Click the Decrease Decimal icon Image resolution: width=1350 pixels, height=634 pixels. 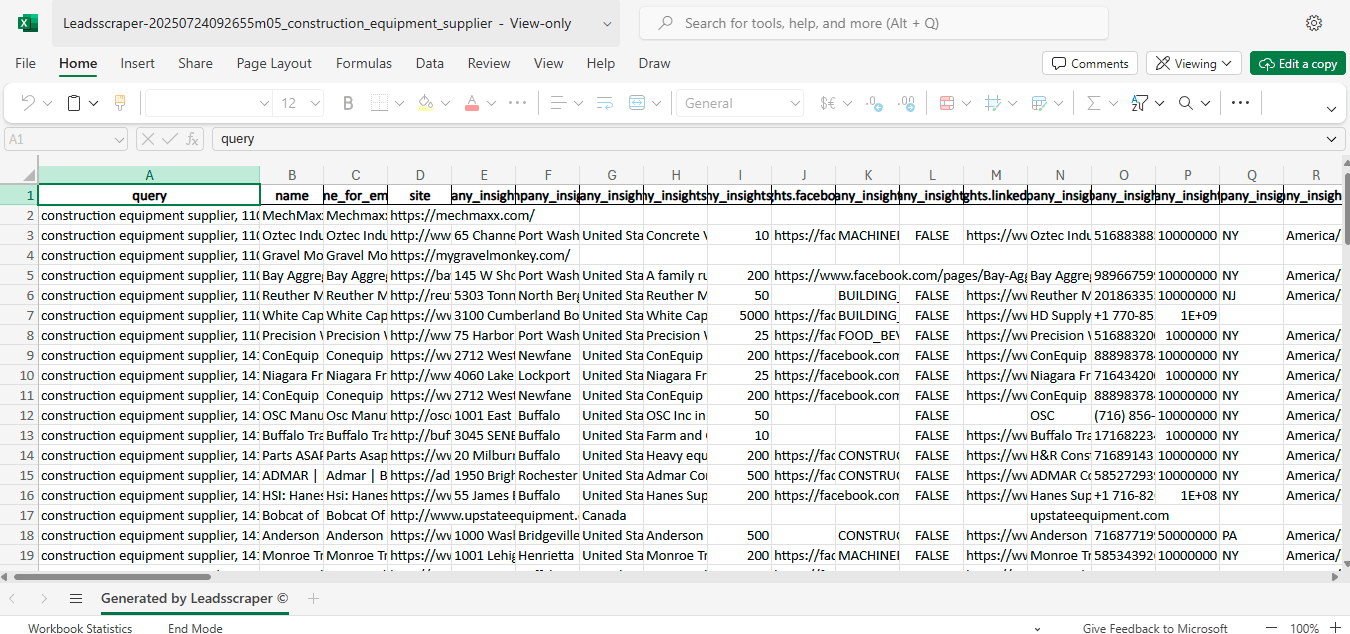tap(874, 103)
